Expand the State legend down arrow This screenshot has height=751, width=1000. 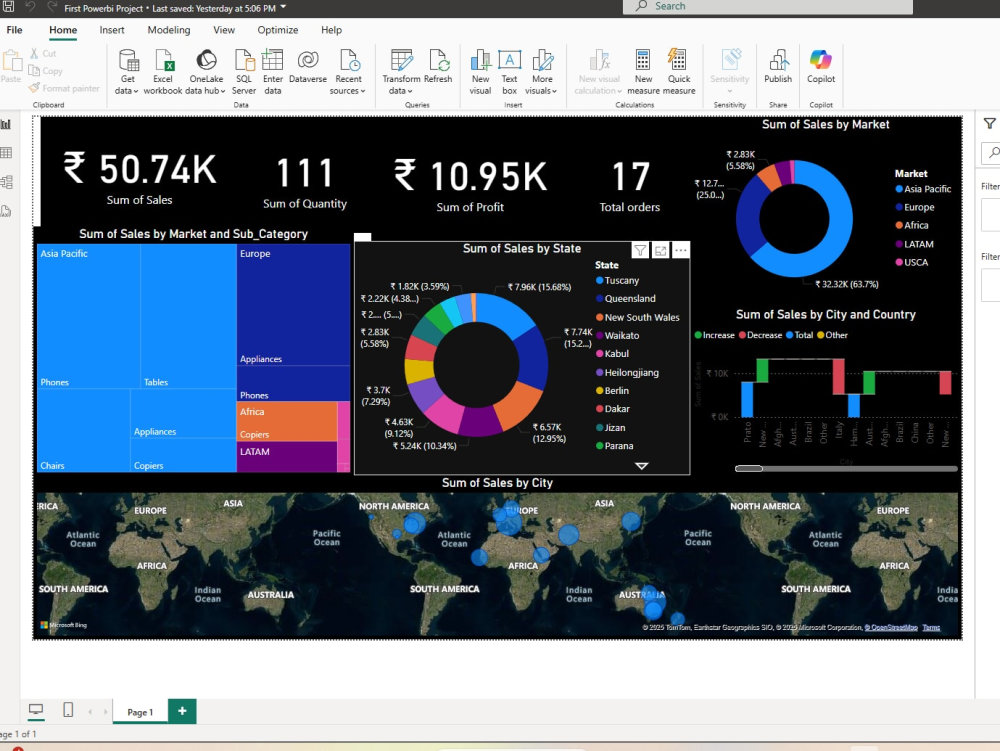[x=642, y=466]
